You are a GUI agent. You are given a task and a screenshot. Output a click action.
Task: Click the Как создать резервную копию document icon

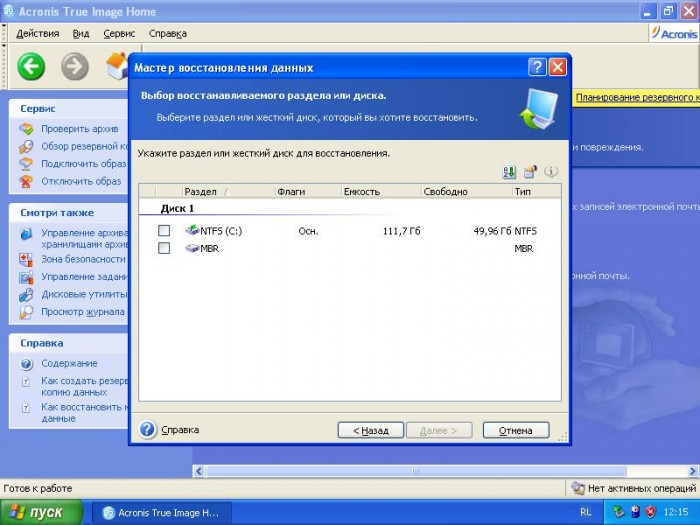(26, 382)
